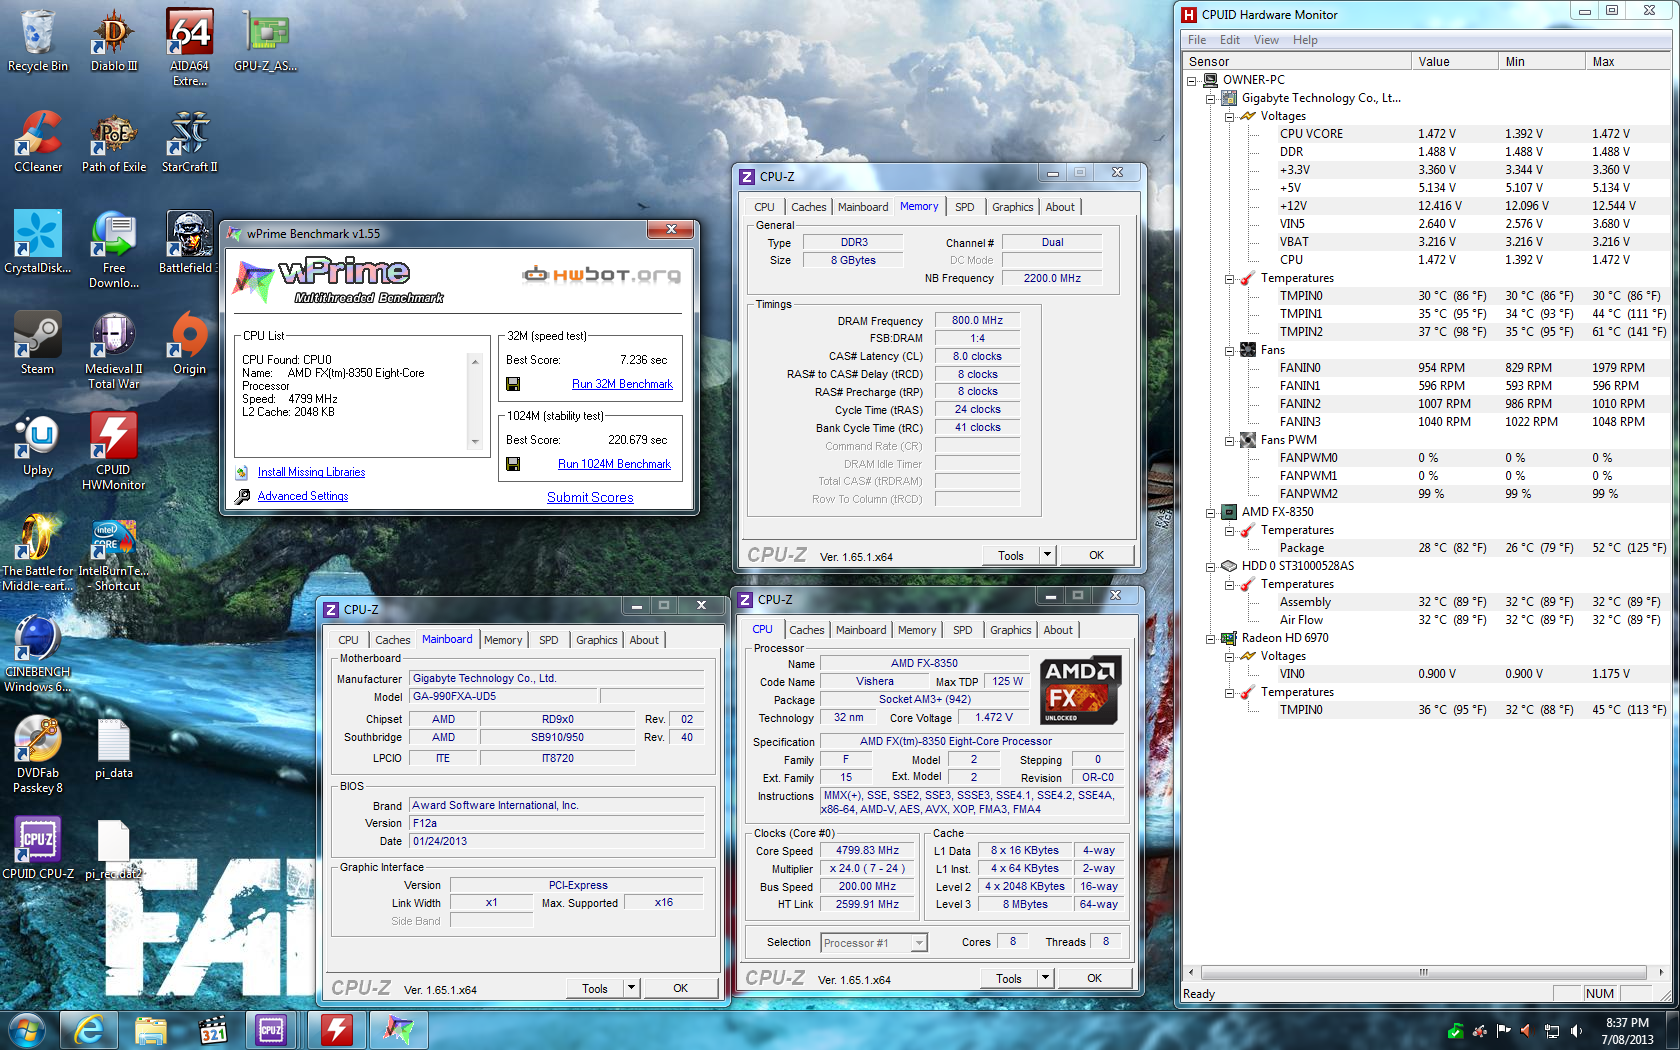Open Windows Explorer folder from the taskbar
Screen dimensions: 1680x1050
pyautogui.click(x=150, y=1029)
